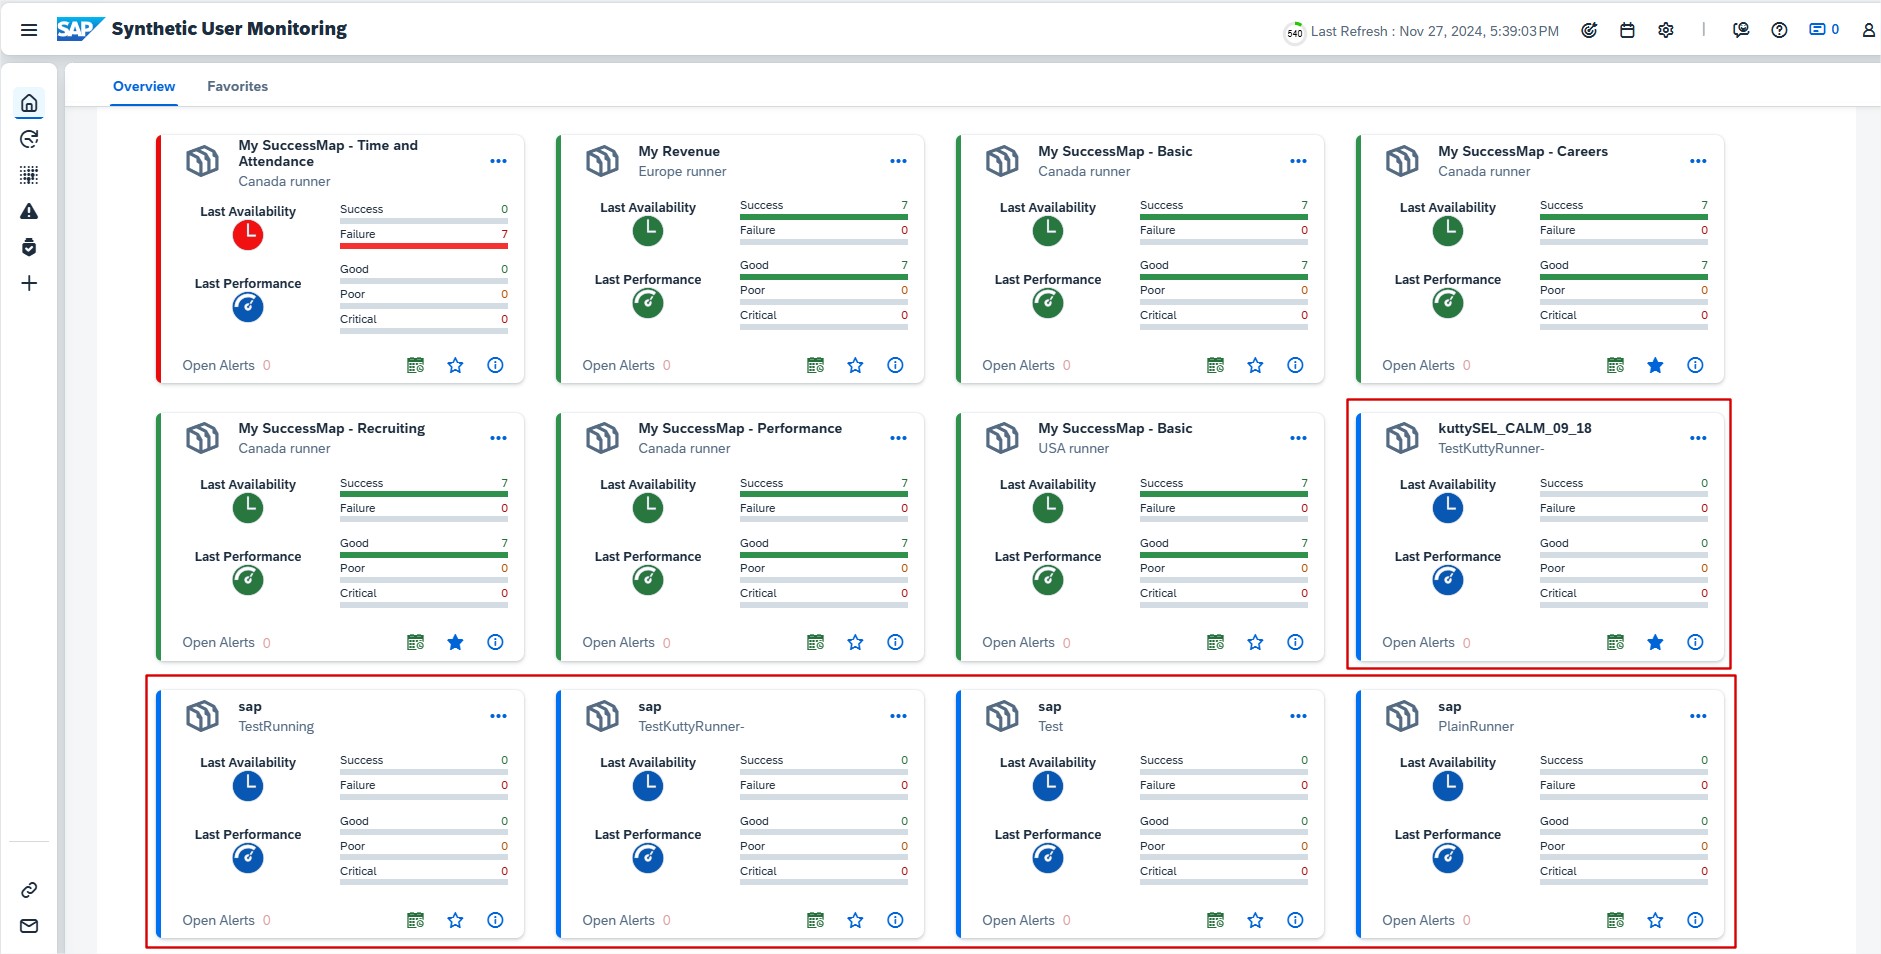The image size is (1881, 954).
Task: Open the settings gear in the header
Action: click(1666, 30)
